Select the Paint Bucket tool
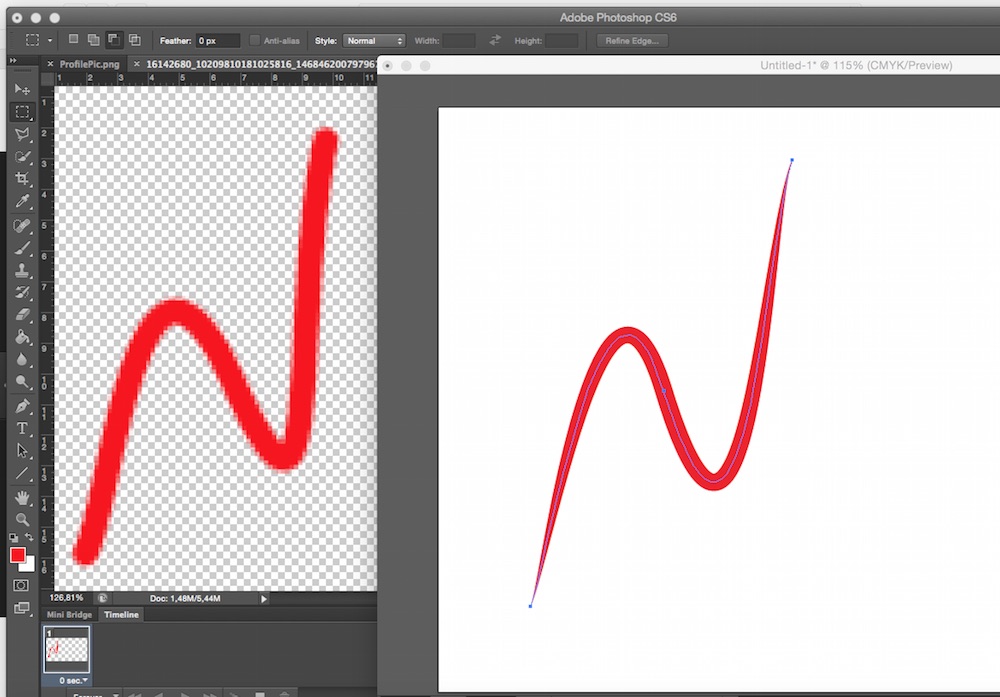The height and width of the screenshot is (697, 1000). [22, 337]
